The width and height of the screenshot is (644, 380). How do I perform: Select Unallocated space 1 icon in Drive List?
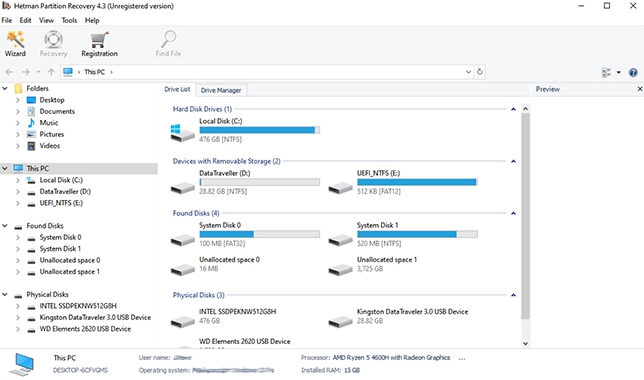click(340, 269)
